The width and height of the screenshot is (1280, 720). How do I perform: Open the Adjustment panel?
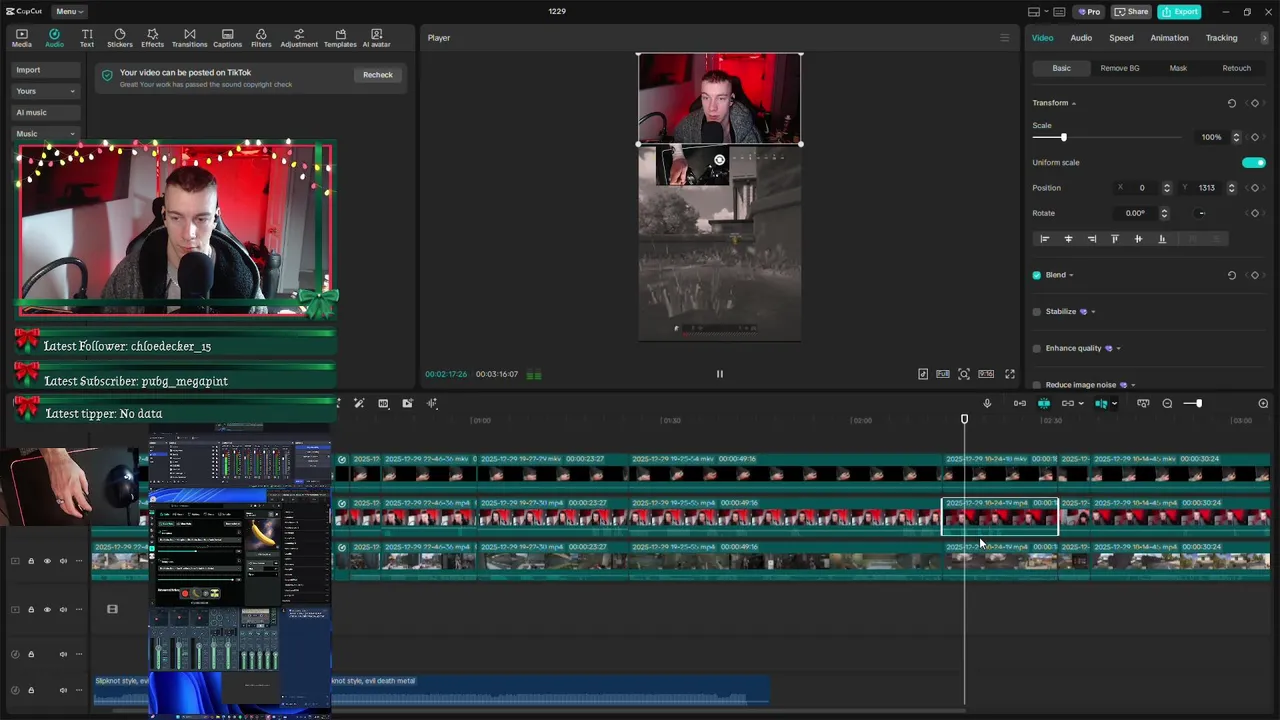tap(299, 38)
